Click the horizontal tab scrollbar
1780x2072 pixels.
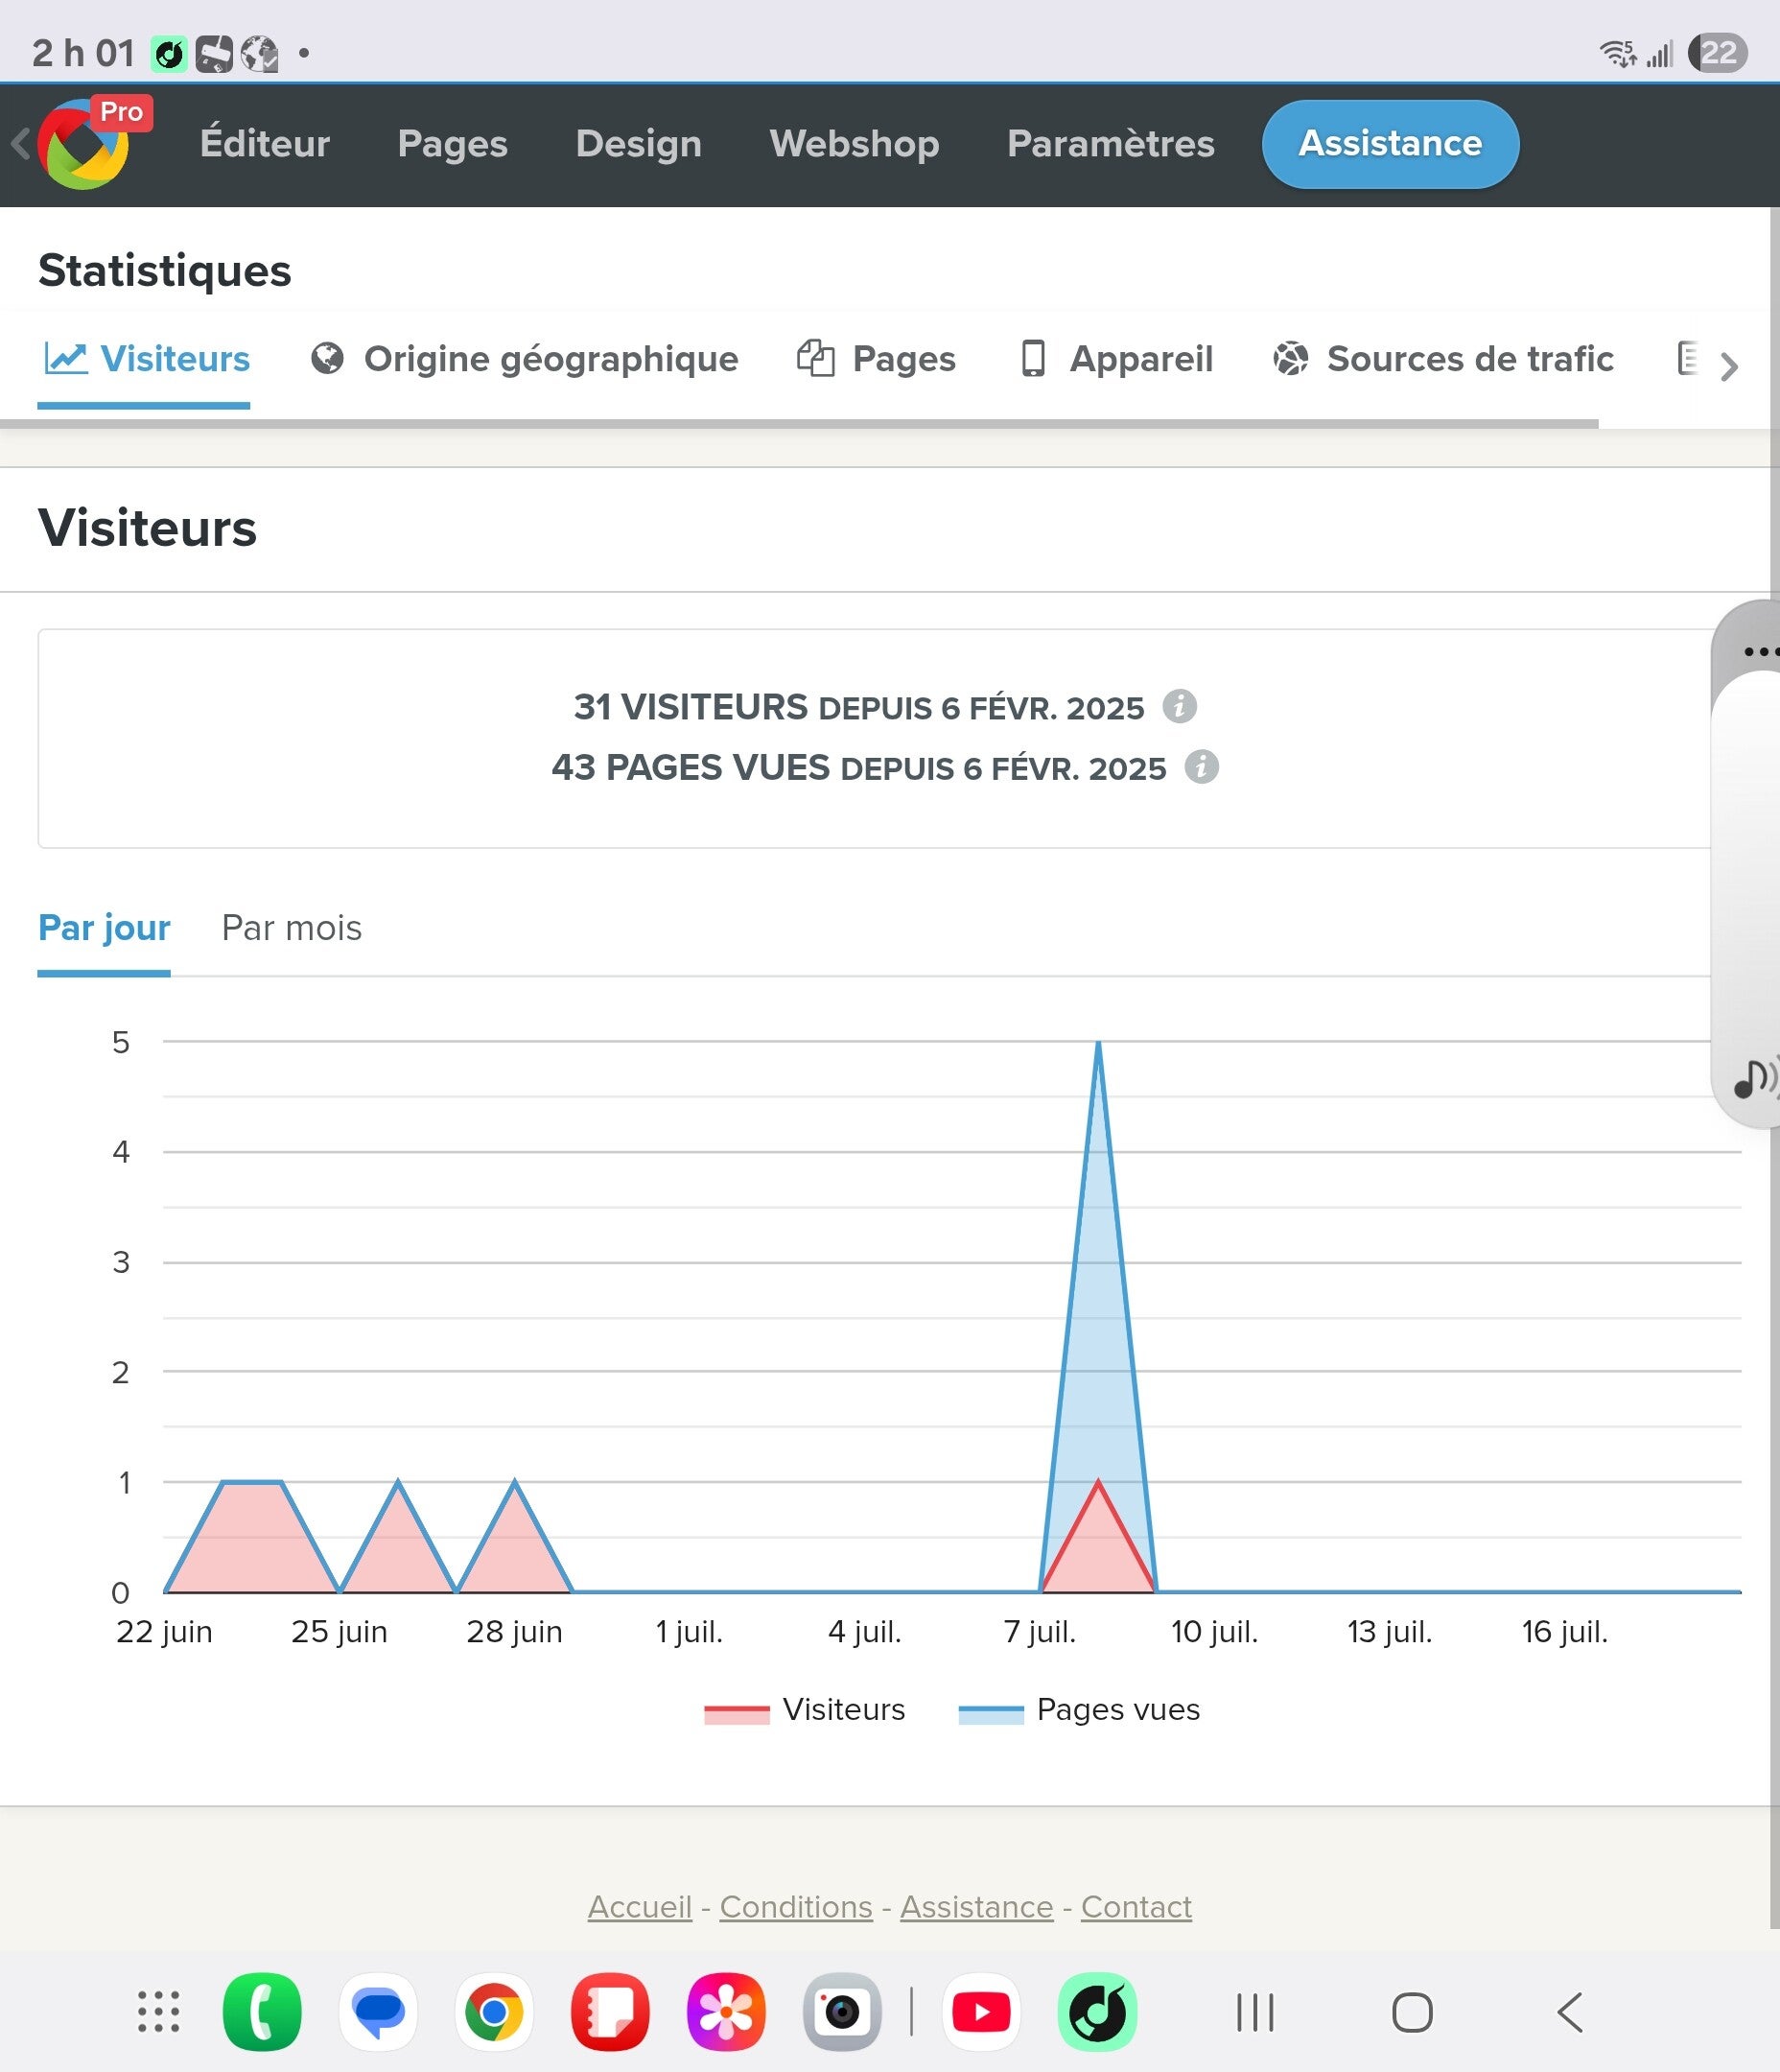[799, 424]
